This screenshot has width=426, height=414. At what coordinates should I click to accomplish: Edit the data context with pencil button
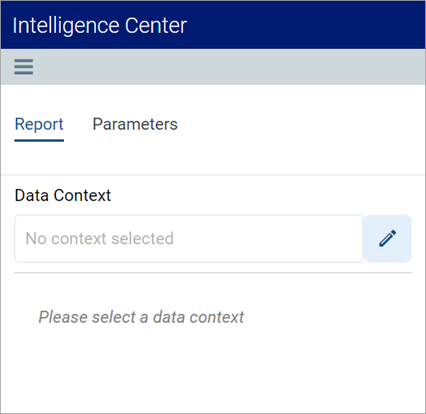[x=388, y=239]
